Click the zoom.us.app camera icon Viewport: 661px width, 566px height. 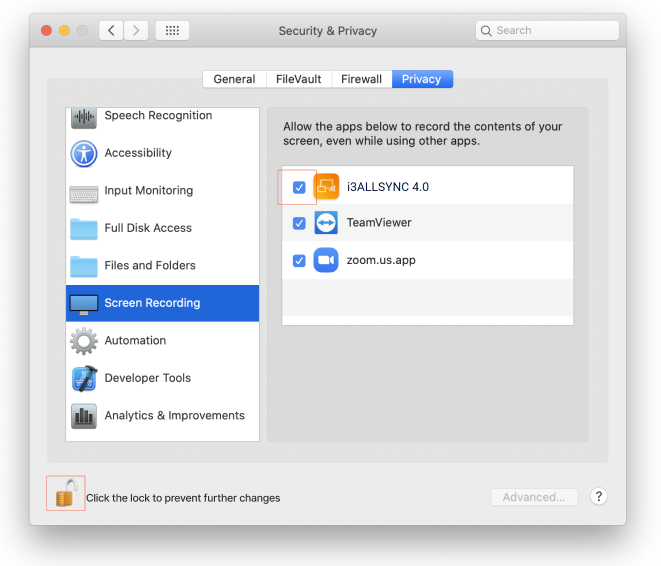[326, 260]
